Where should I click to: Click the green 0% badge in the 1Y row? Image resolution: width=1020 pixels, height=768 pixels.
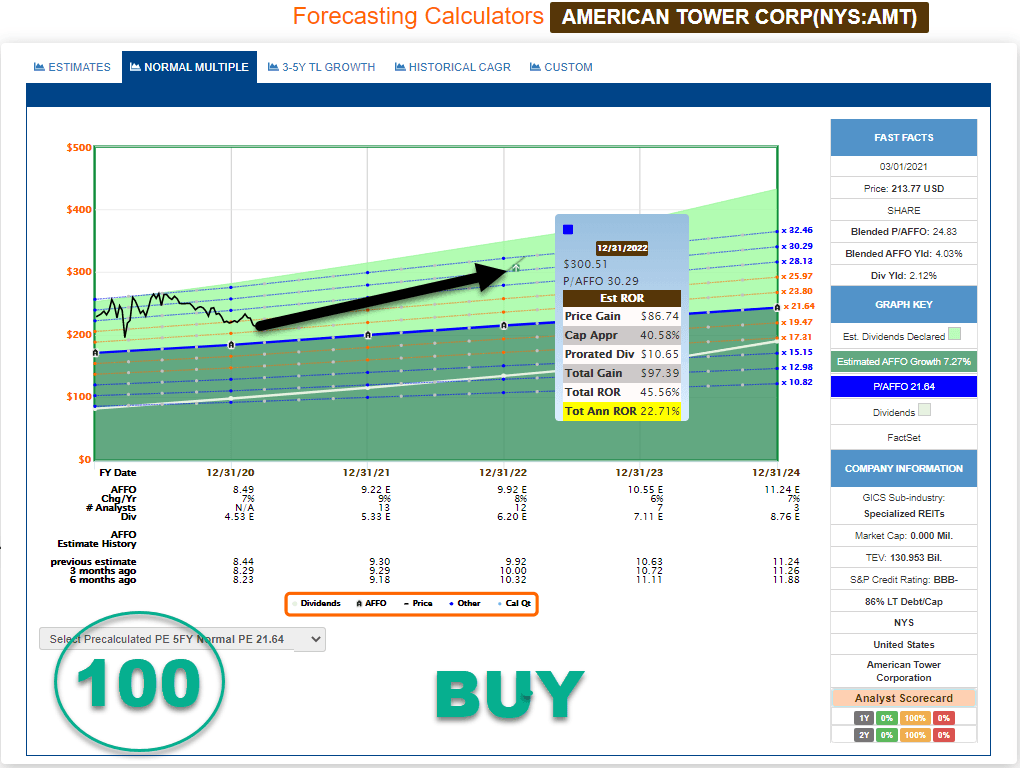tap(887, 718)
